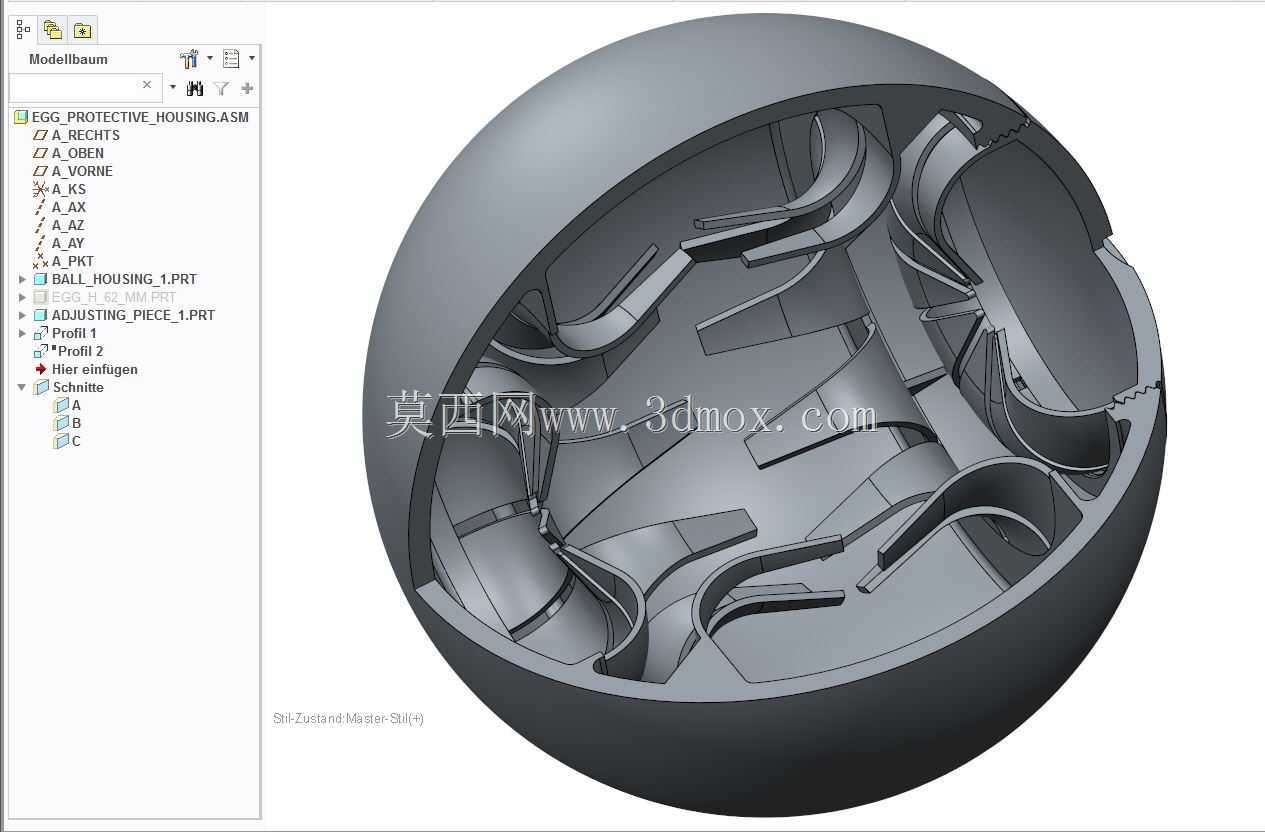Select coordinate system A_KS

69,189
